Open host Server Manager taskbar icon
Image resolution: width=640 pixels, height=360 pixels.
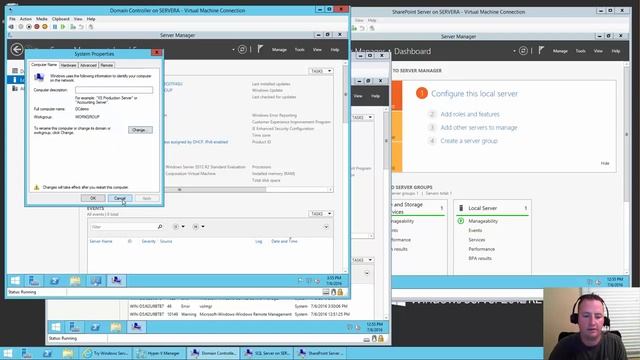27,353
